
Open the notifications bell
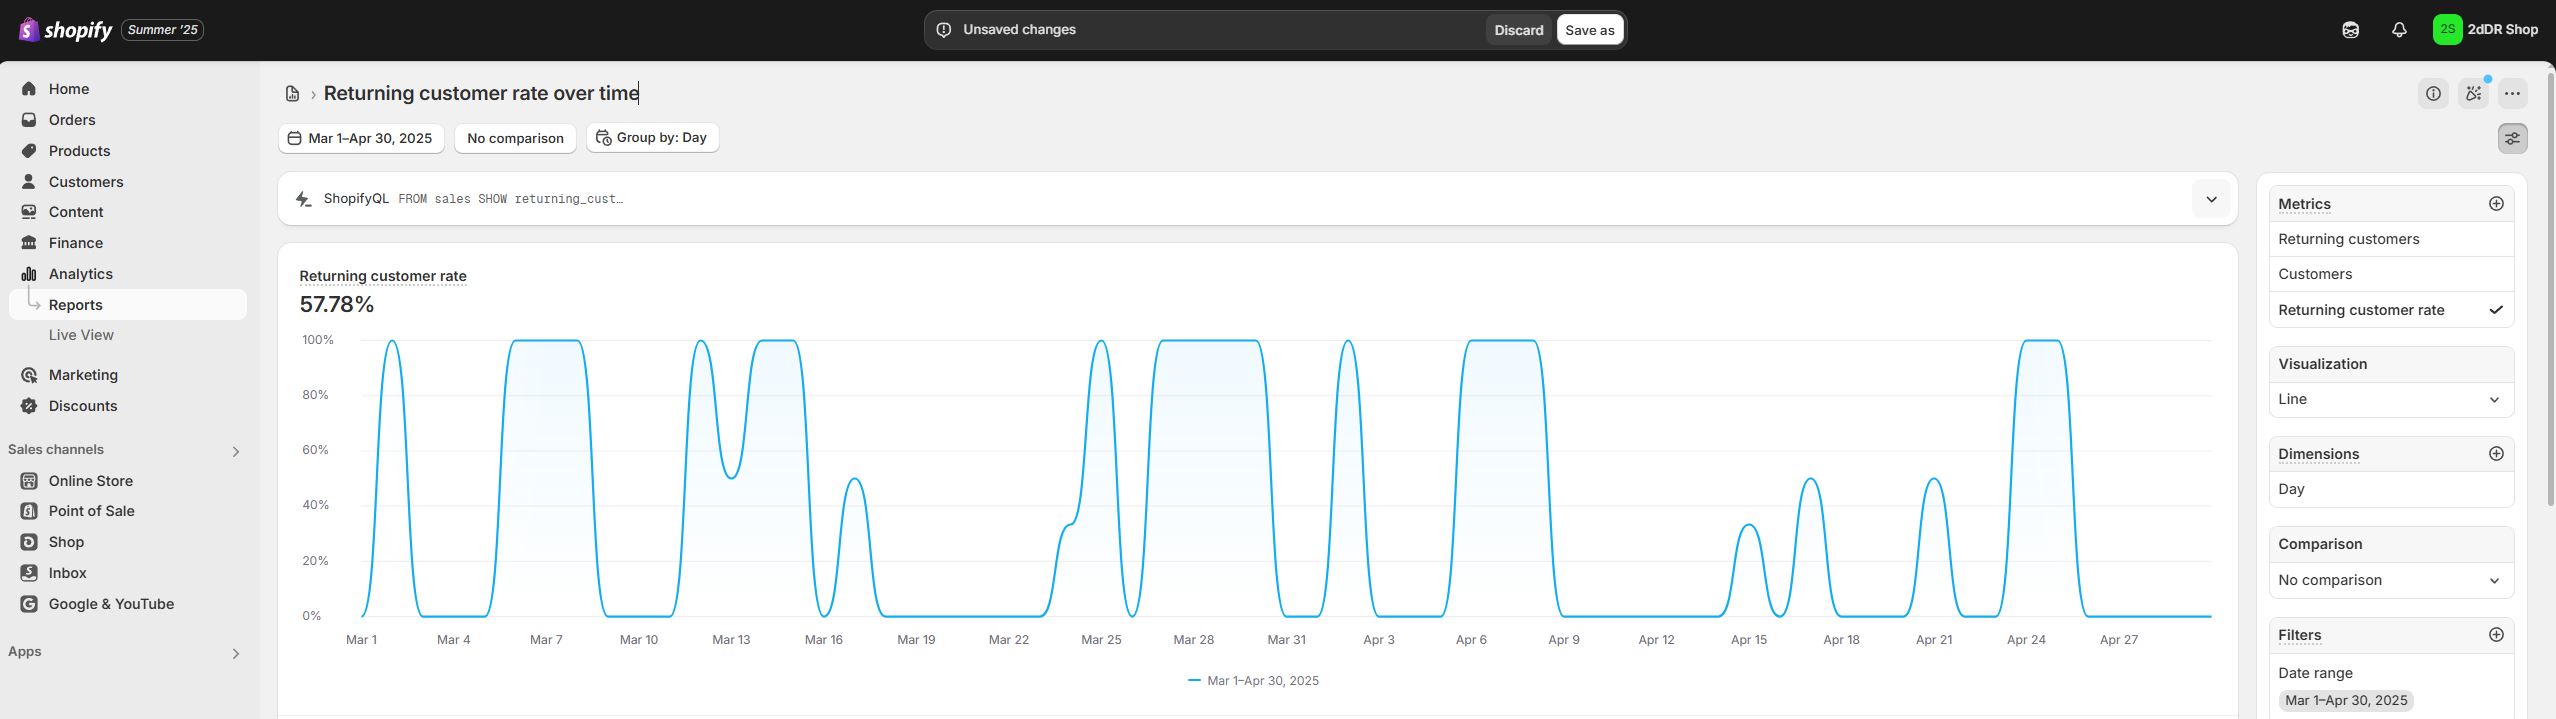(2399, 30)
